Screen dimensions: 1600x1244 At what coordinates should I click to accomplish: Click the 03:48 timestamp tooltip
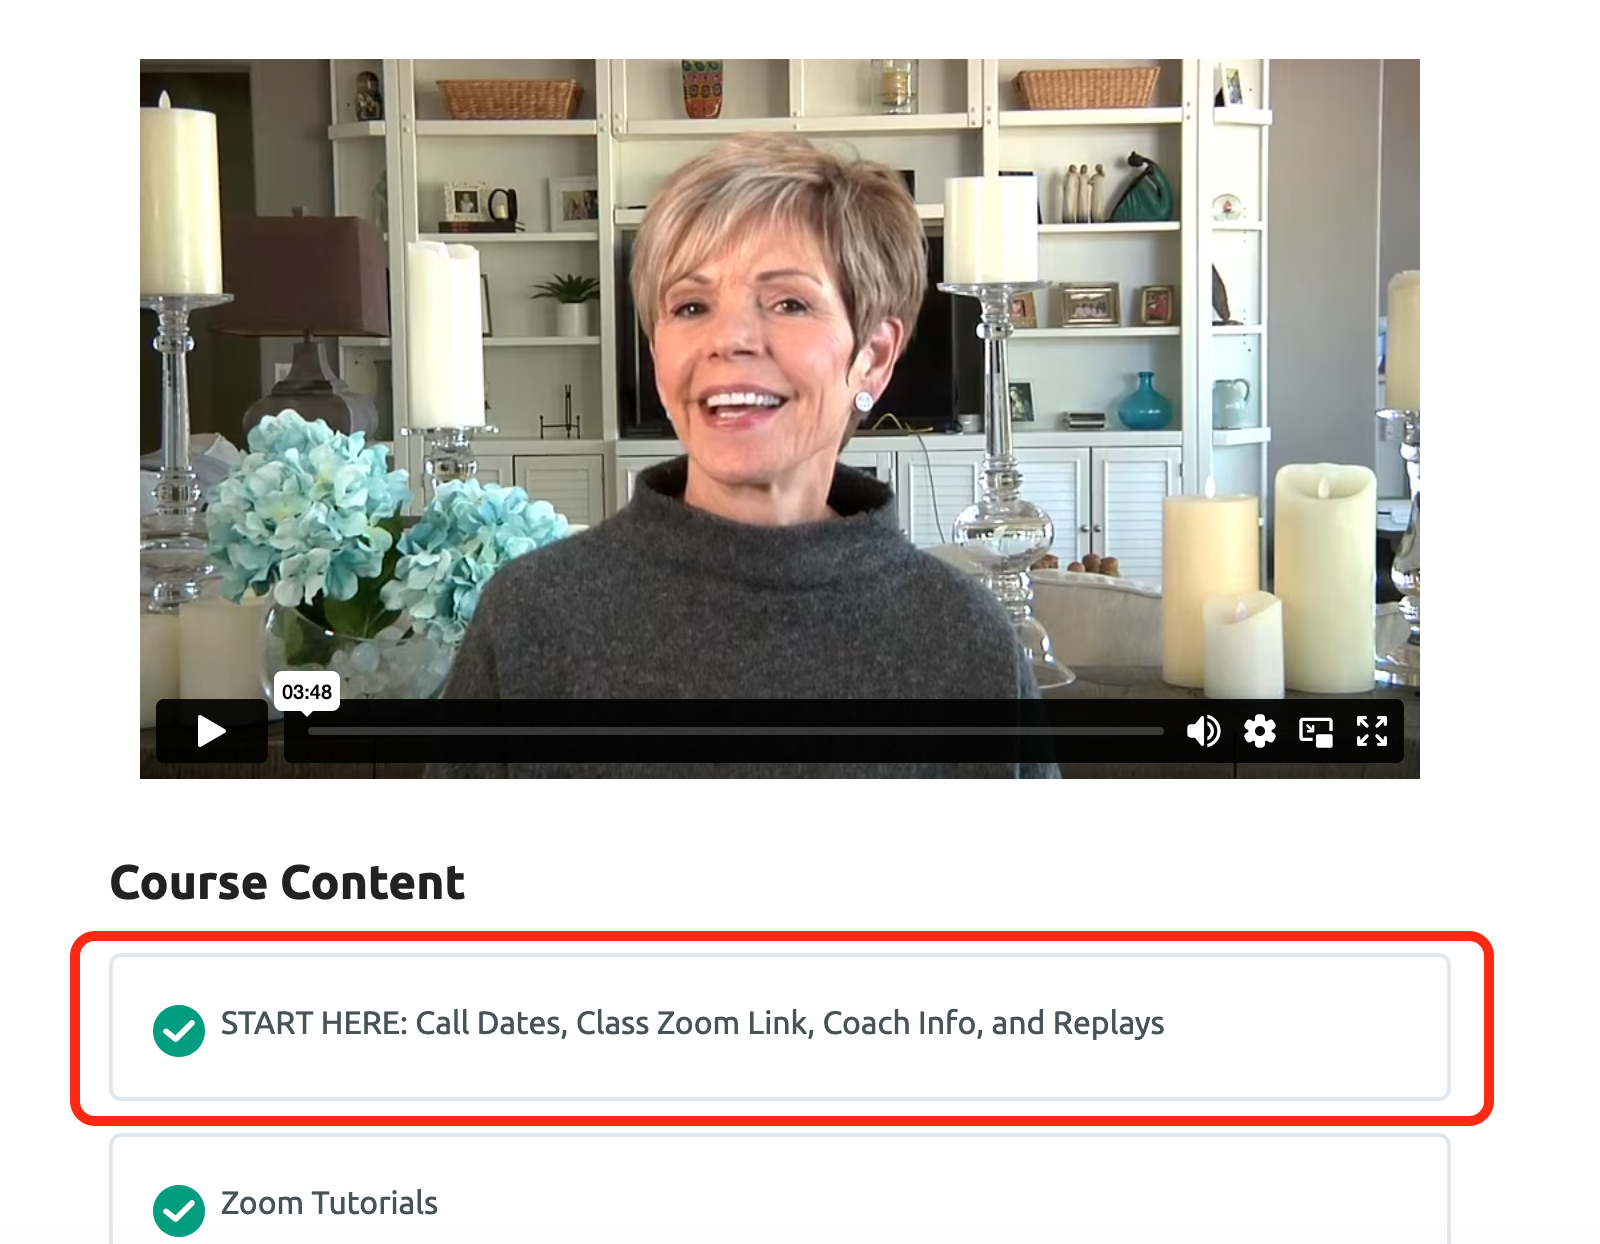click(x=307, y=692)
